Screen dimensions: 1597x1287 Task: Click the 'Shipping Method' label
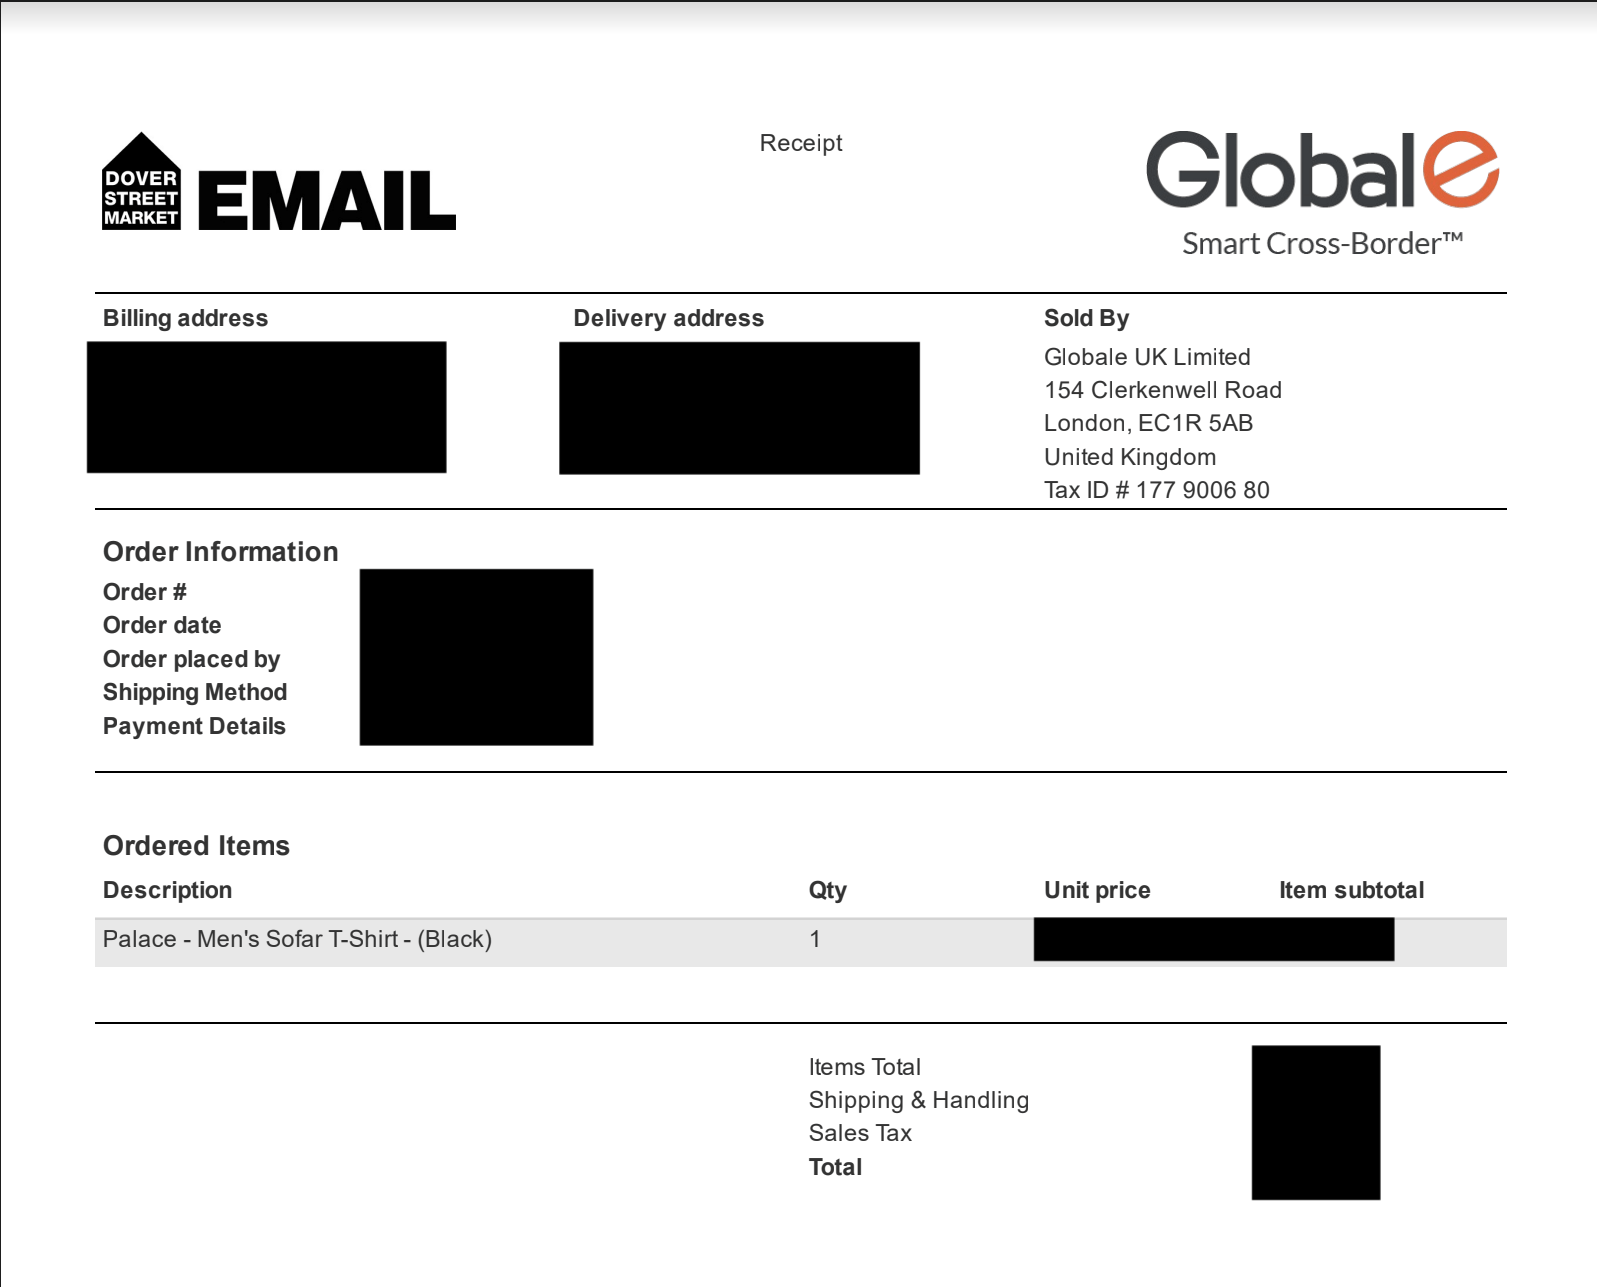(195, 692)
